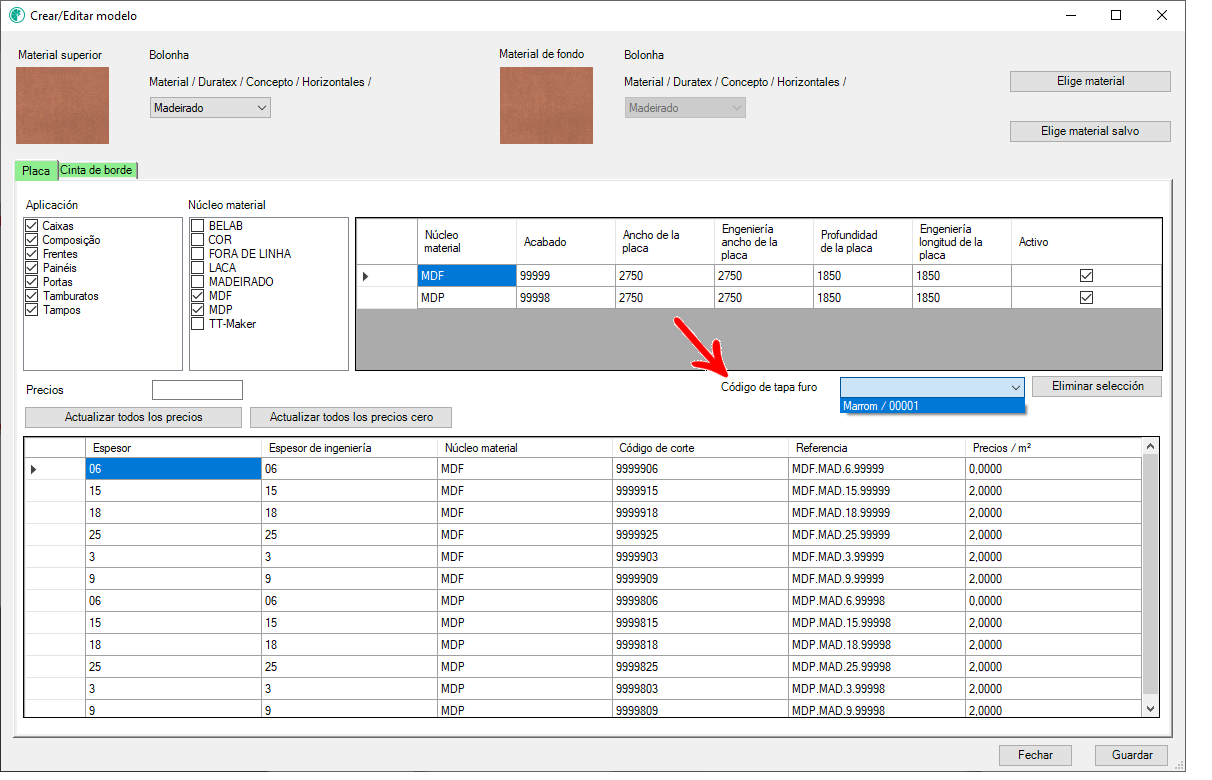Image resolution: width=1212 pixels, height=780 pixels.
Task: Click Elige material salvo button
Action: (x=1090, y=131)
